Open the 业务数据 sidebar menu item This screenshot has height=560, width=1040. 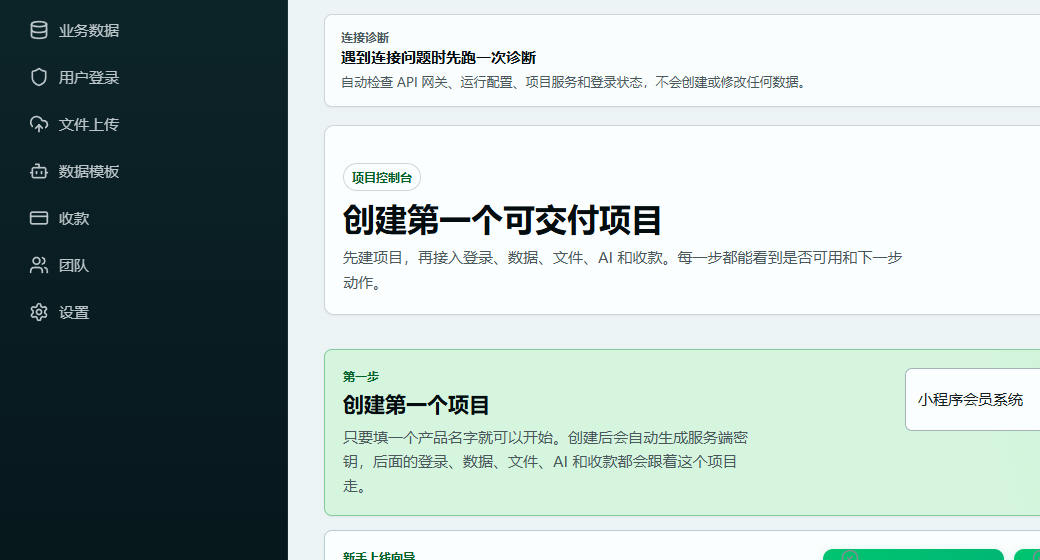tap(89, 31)
